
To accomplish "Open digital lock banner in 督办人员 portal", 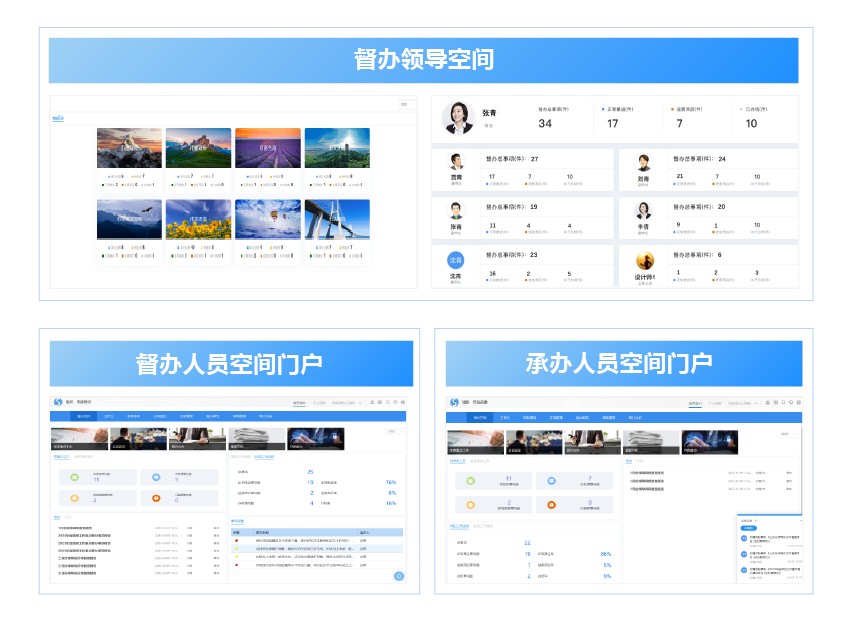I will (x=316, y=439).
